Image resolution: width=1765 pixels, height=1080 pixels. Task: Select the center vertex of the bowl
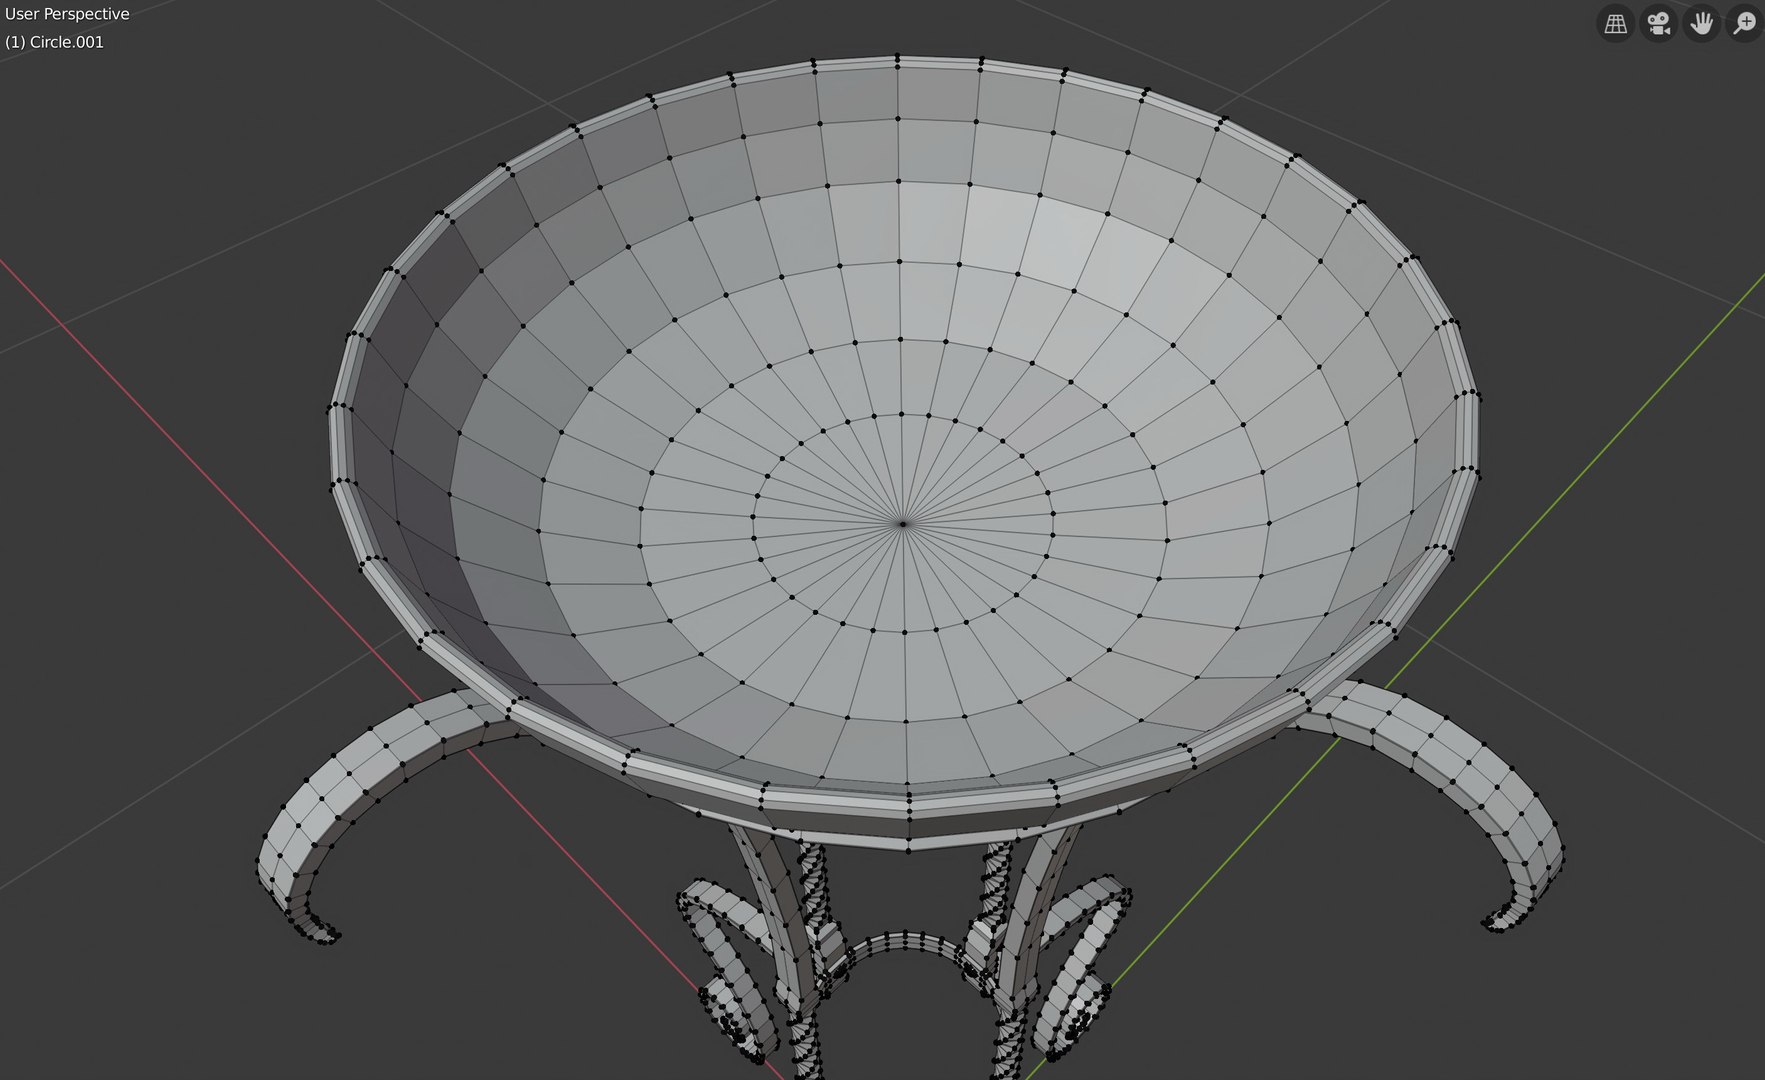[903, 523]
